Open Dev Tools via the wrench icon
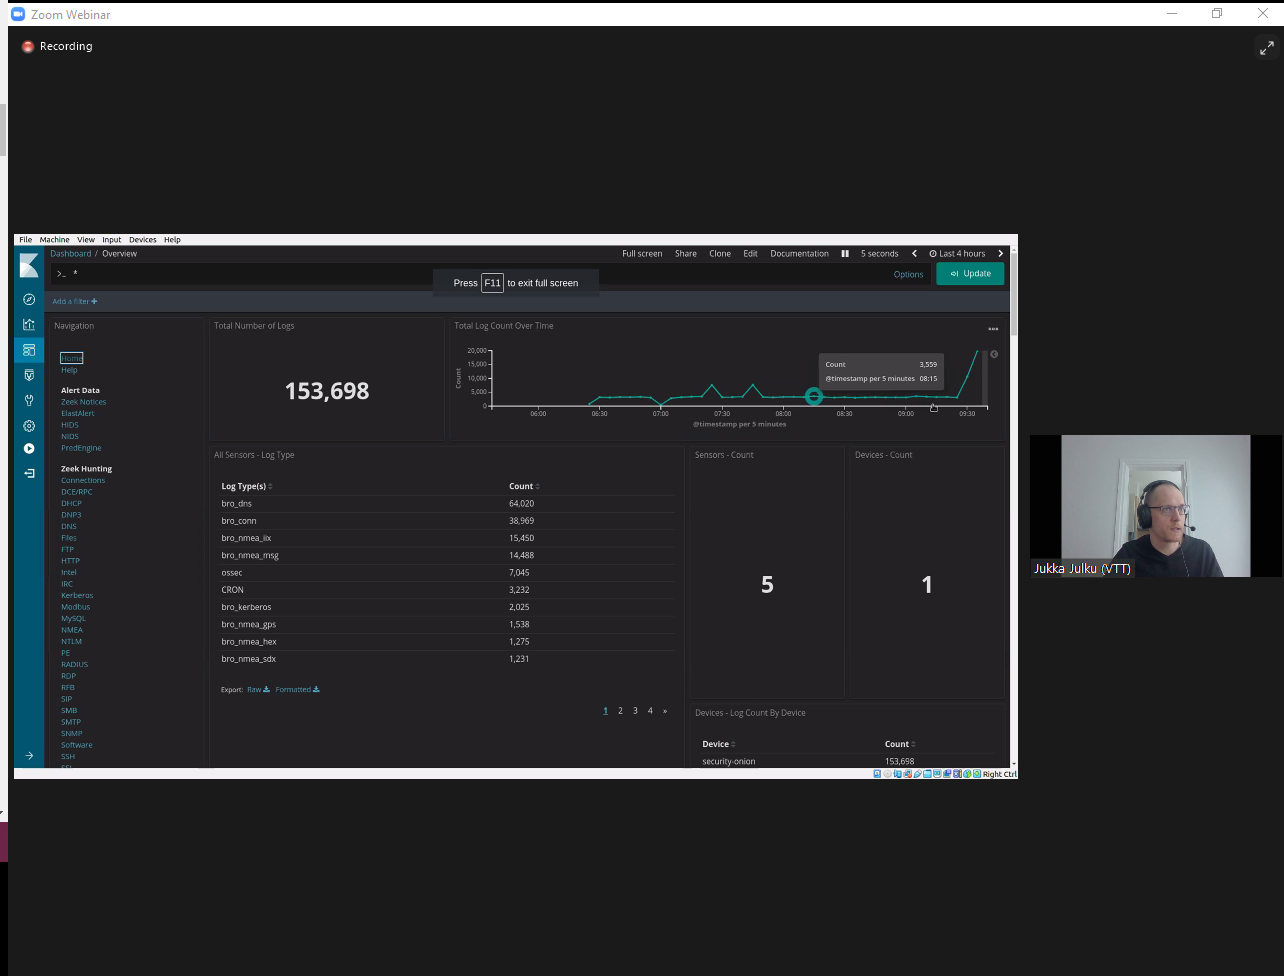 tap(29, 400)
